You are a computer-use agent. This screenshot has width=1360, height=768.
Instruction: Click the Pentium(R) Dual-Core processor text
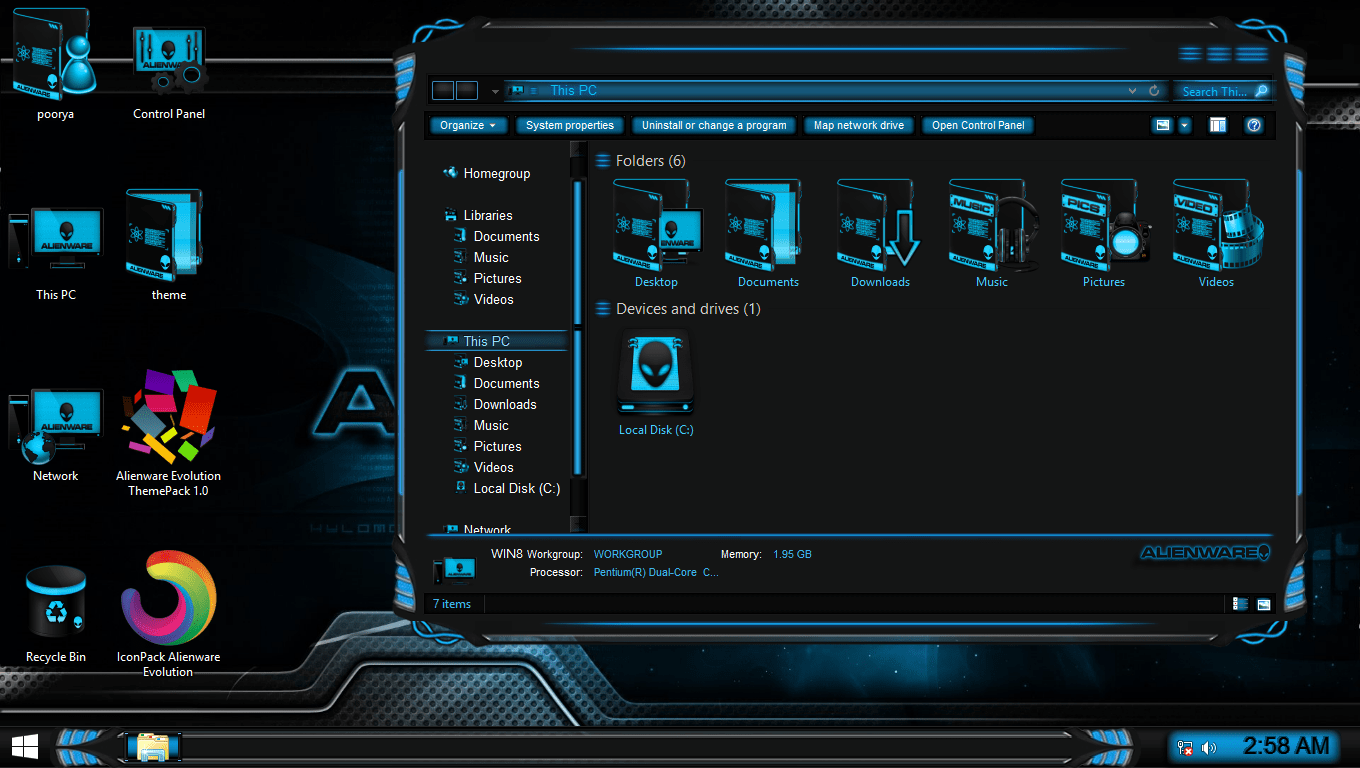pyautogui.click(x=656, y=573)
